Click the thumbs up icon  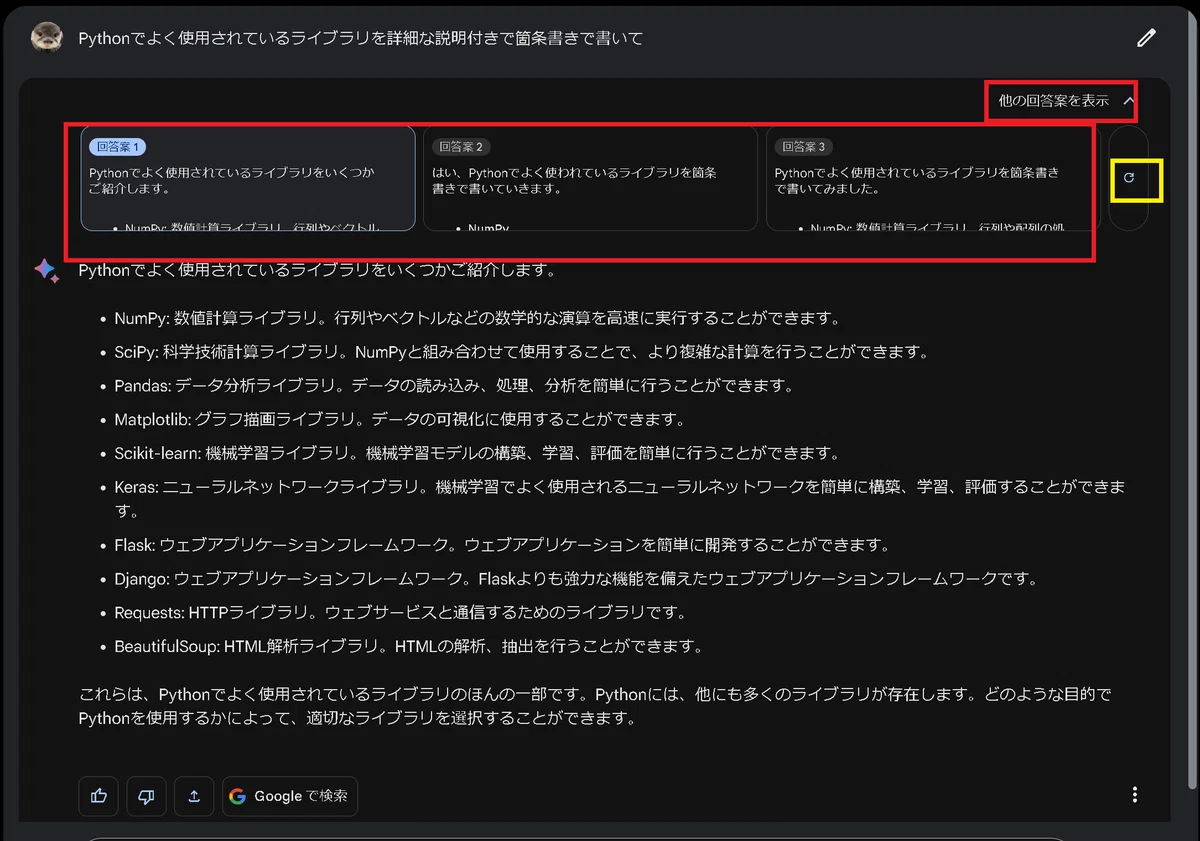point(99,796)
